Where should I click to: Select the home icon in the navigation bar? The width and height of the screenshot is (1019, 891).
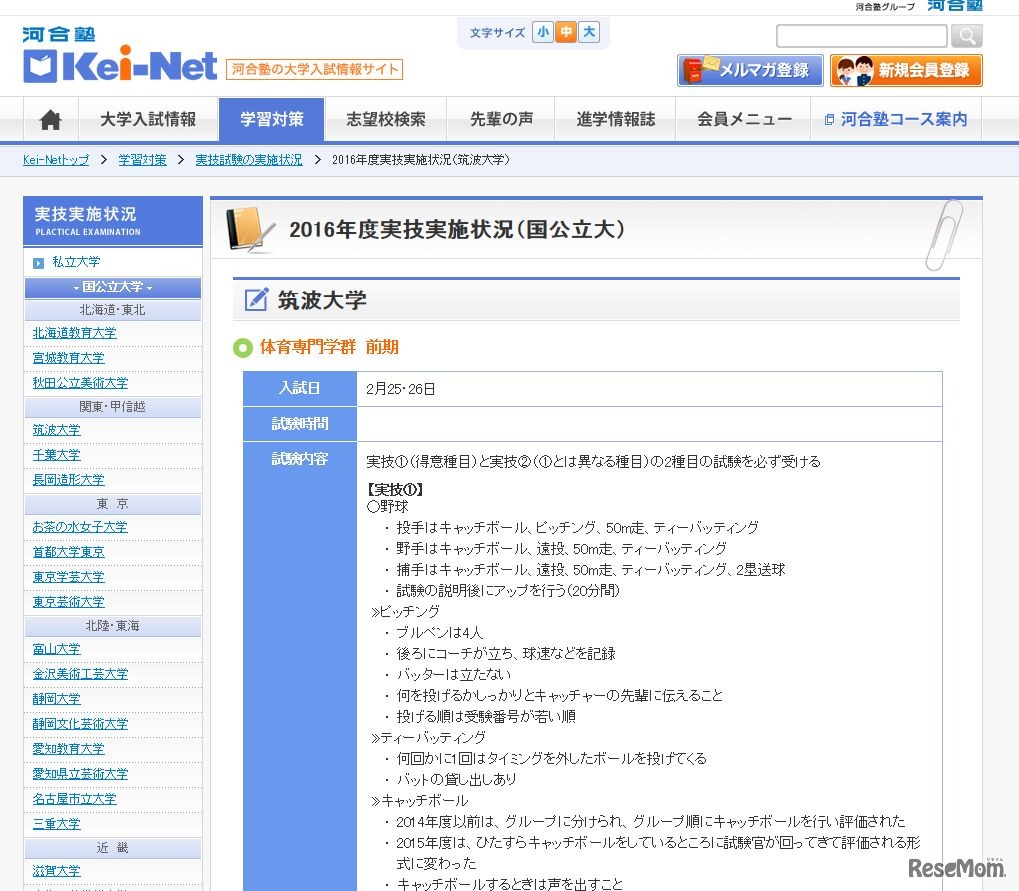point(49,118)
